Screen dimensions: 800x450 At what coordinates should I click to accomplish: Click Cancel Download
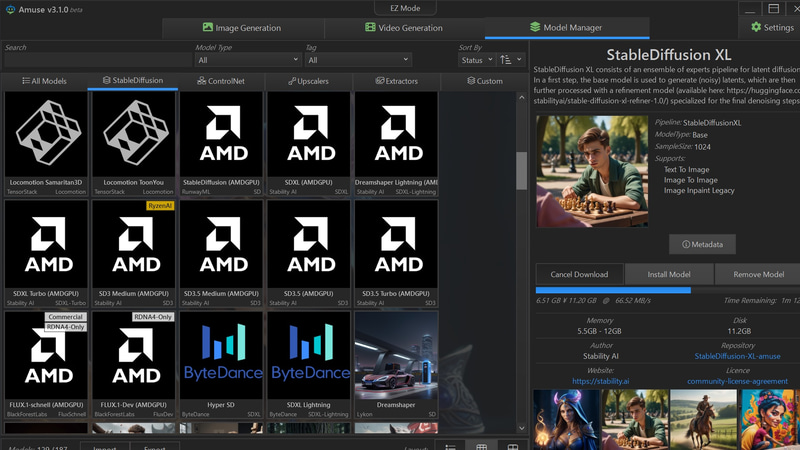pyautogui.click(x=579, y=274)
